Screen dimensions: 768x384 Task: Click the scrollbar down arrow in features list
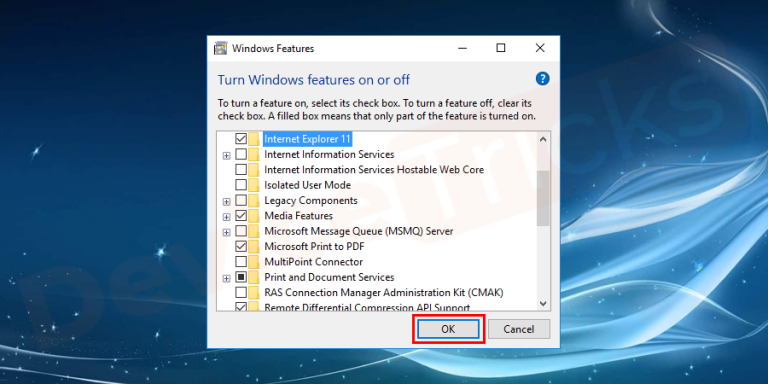point(543,304)
